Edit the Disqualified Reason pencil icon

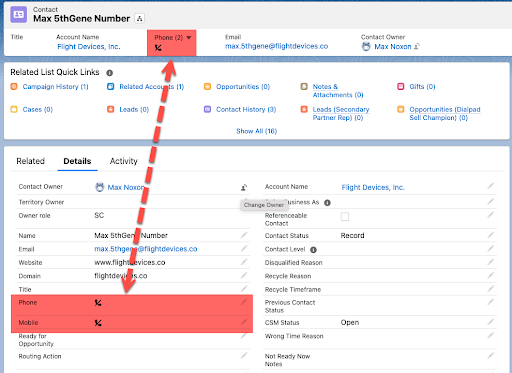click(x=491, y=262)
